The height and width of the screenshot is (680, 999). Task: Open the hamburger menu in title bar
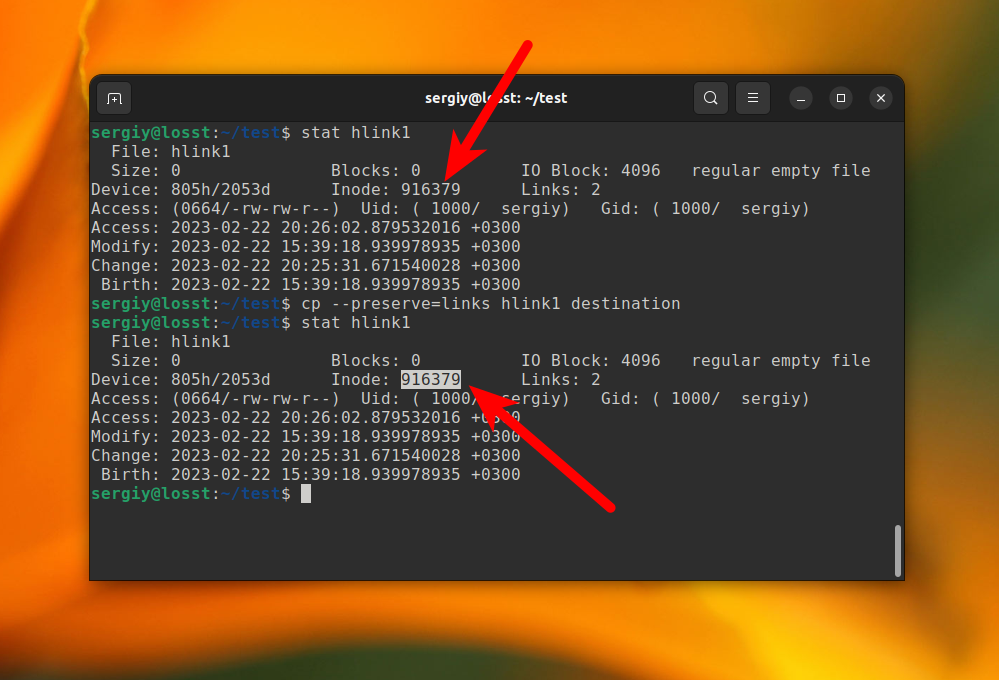[x=753, y=98]
